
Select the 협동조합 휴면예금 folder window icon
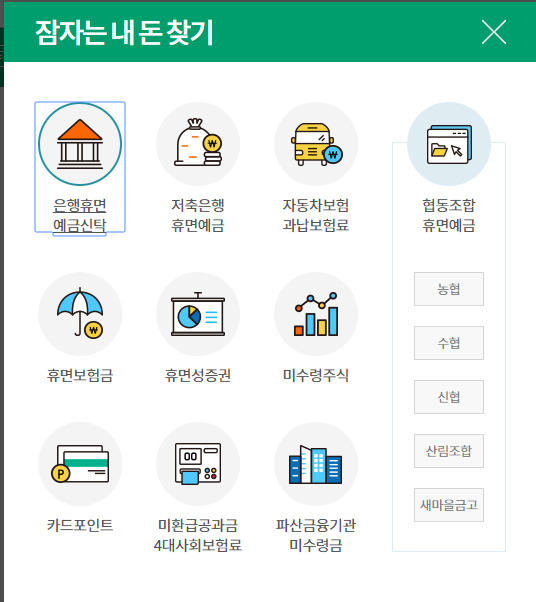[449, 144]
